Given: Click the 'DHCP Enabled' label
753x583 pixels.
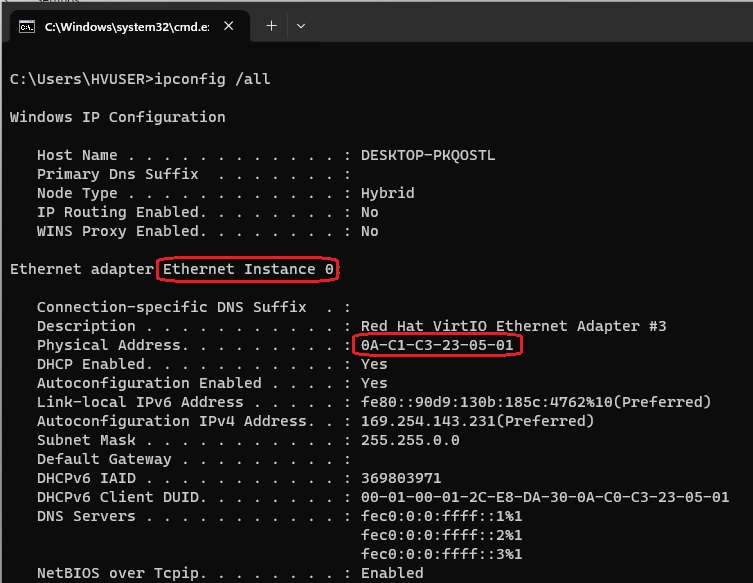Looking at the screenshot, I should (91, 364).
